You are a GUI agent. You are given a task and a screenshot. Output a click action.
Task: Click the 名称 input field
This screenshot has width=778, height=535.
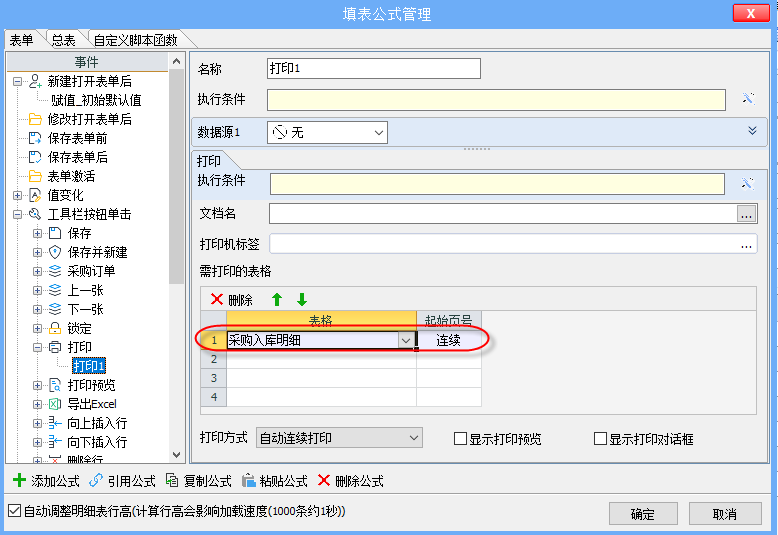click(374, 68)
